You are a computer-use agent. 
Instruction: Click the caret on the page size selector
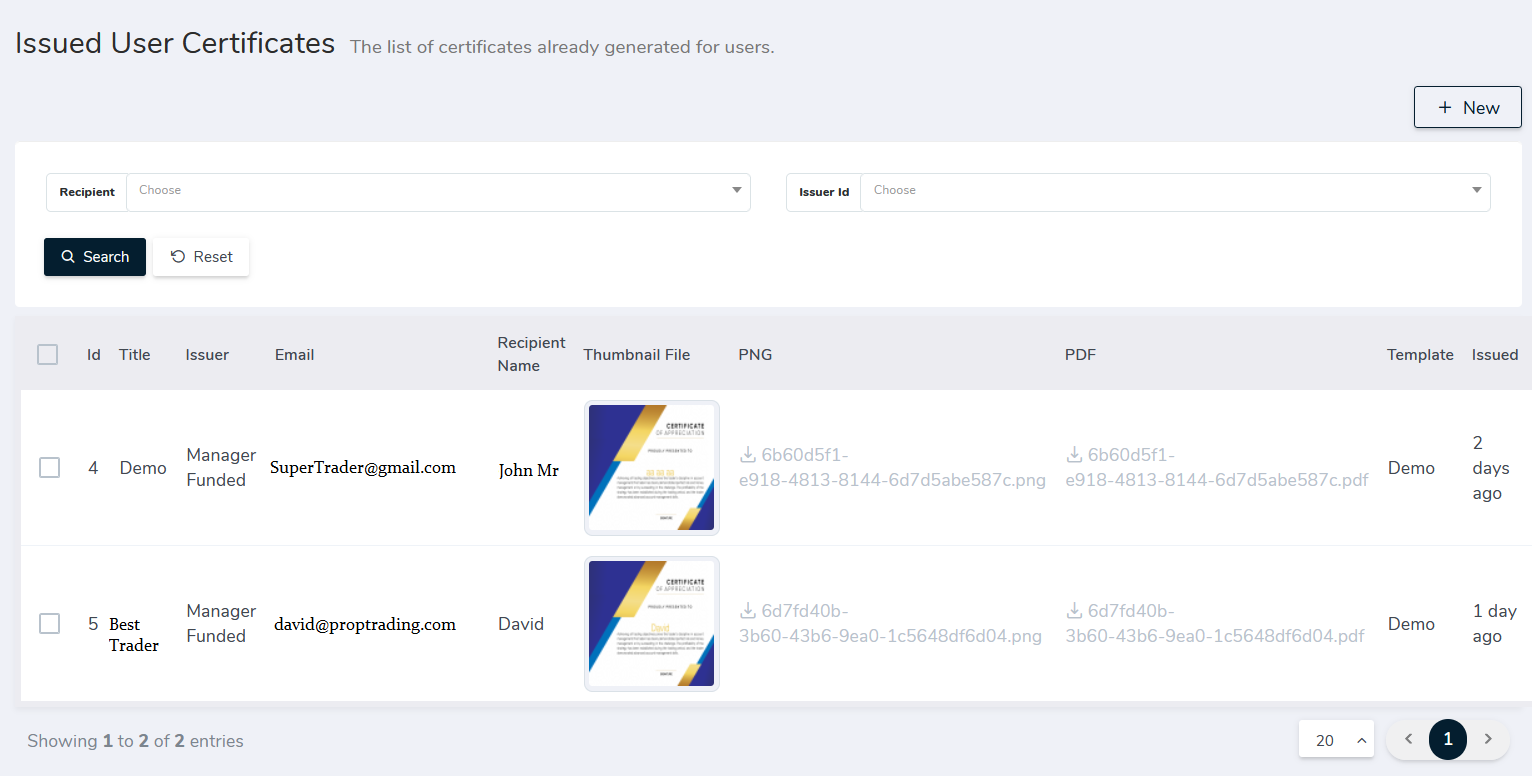click(1361, 739)
